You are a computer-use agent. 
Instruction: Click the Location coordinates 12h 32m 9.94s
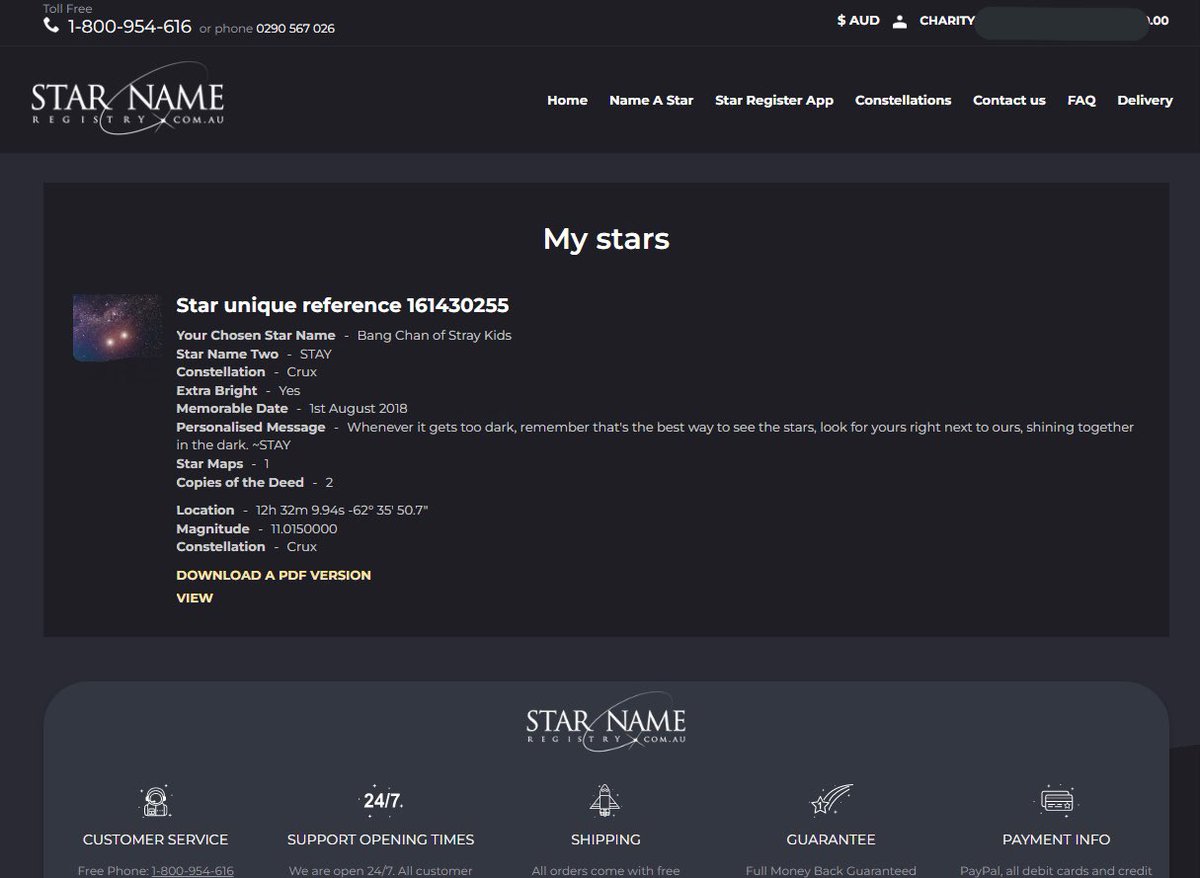tap(342, 511)
